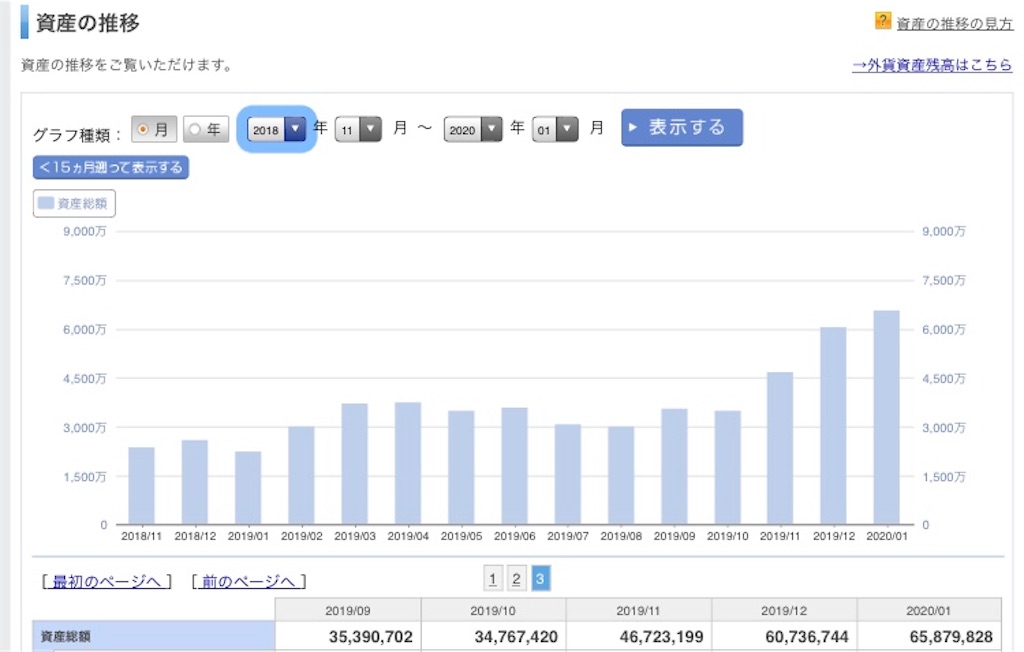1024x652 pixels.
Task: Click the 資産の推移 page heading
Action: [x=88, y=23]
